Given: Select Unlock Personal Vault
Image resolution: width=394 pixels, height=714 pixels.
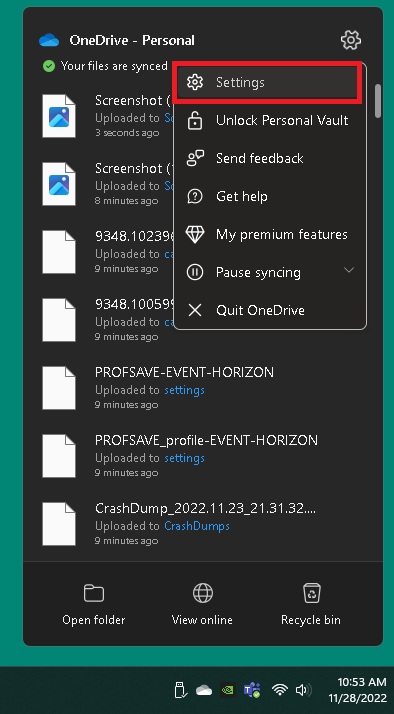Looking at the screenshot, I should tap(271, 121).
